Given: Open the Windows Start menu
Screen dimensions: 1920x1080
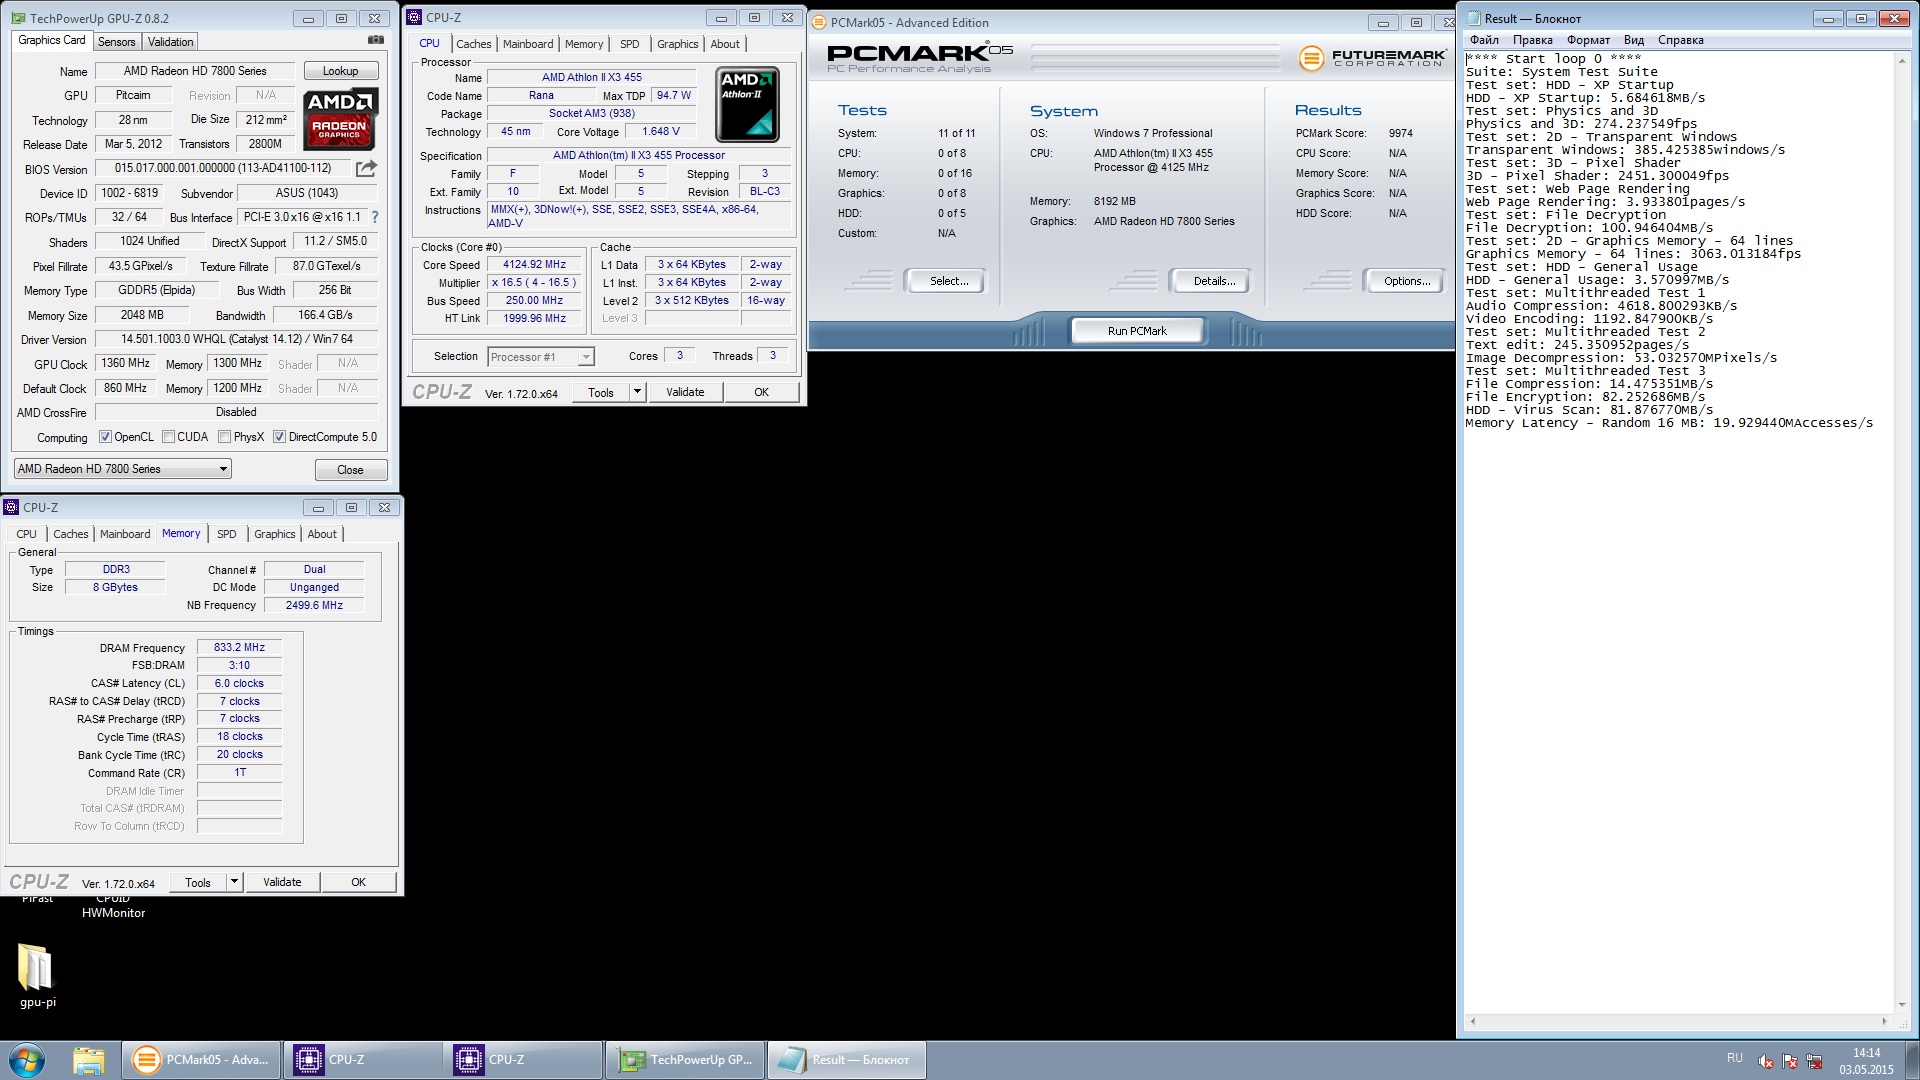Looking at the screenshot, I should (x=27, y=1060).
